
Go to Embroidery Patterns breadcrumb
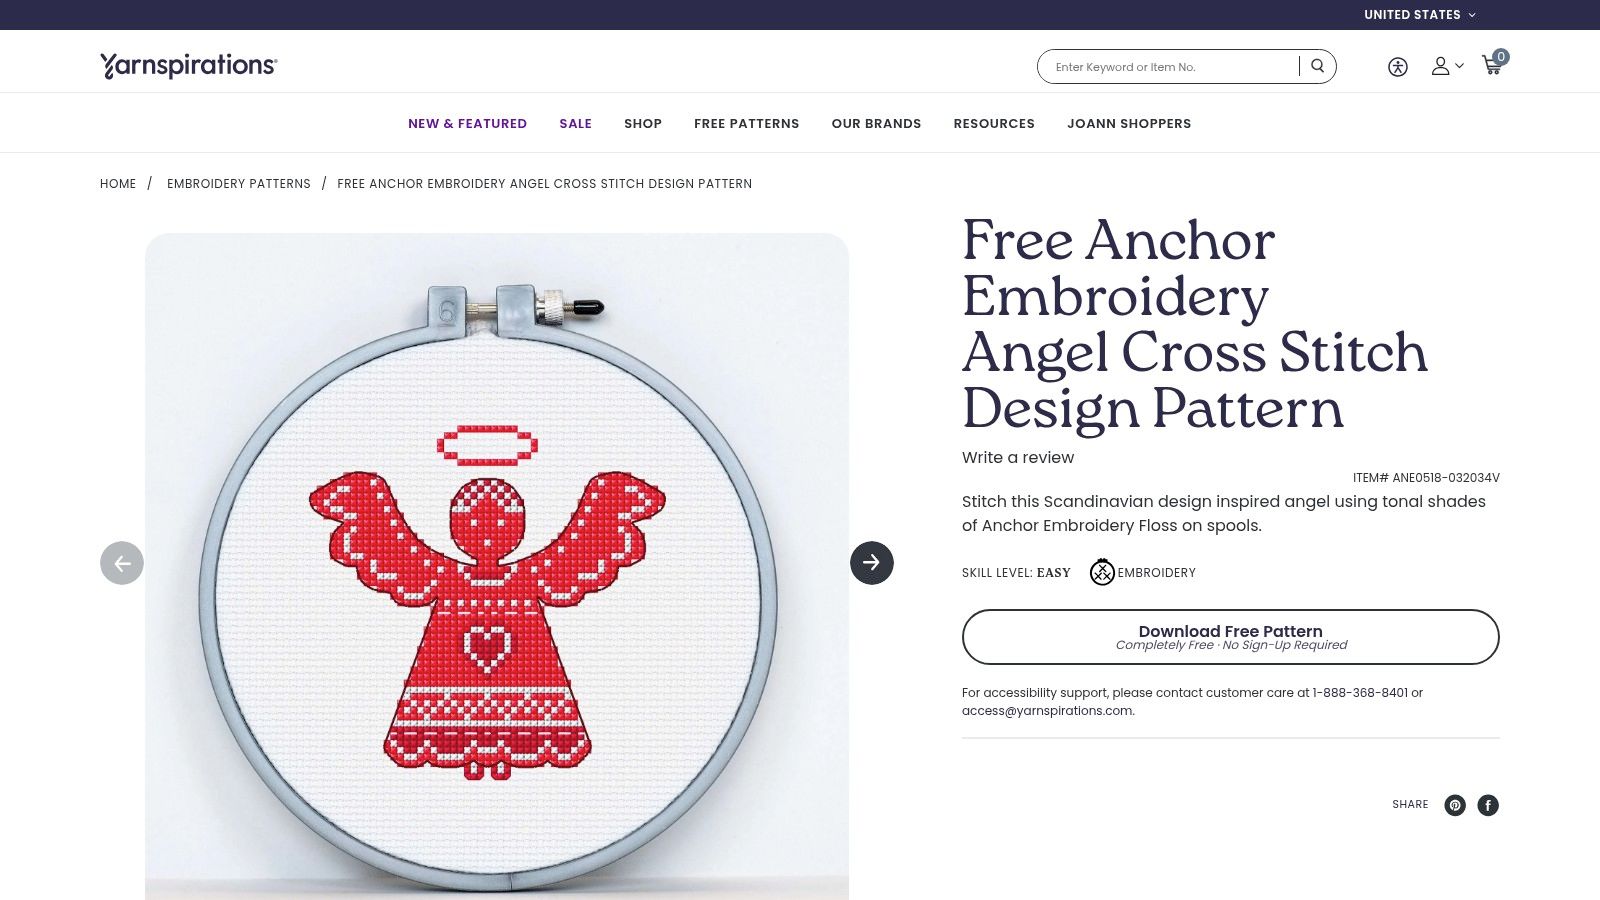tap(239, 184)
